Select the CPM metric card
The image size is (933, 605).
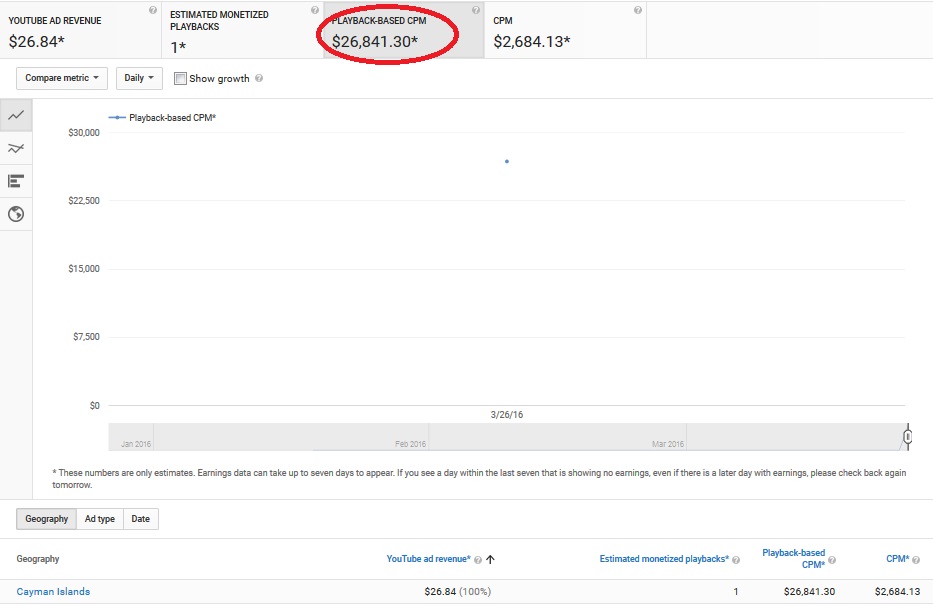tap(565, 30)
